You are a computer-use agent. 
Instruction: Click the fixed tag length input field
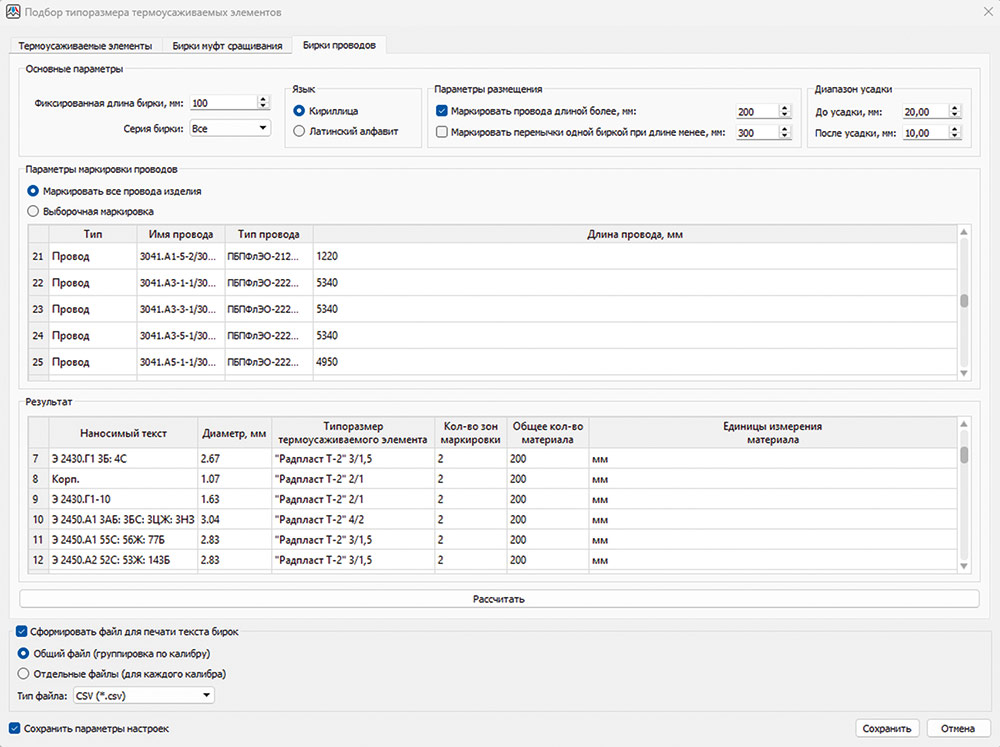(x=222, y=103)
